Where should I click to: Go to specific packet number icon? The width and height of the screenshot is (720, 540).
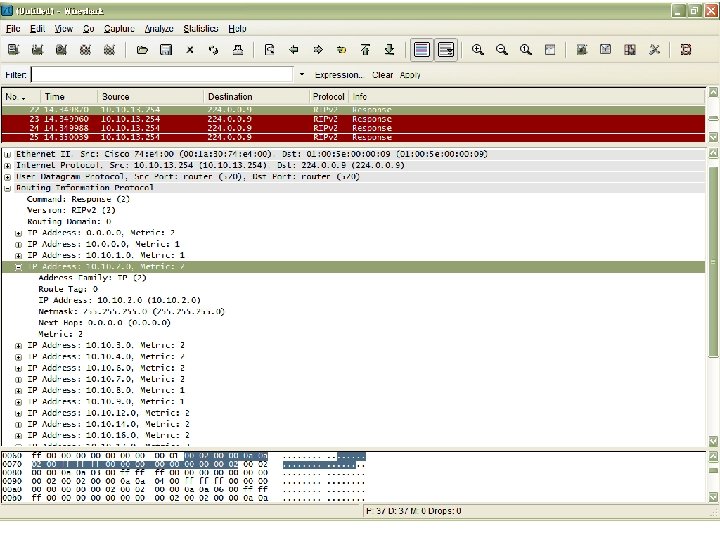tap(341, 50)
